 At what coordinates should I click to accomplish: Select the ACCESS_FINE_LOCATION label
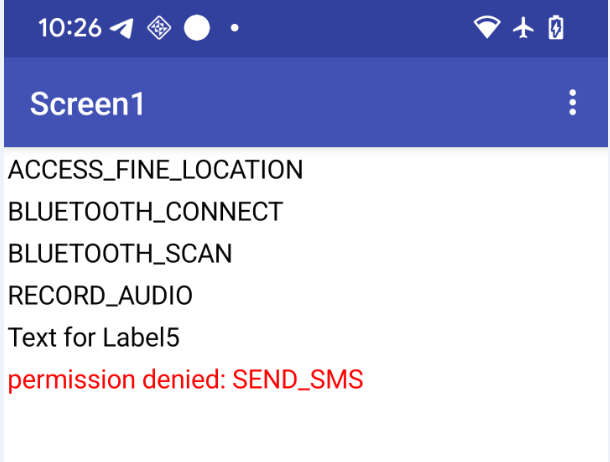pos(155,170)
